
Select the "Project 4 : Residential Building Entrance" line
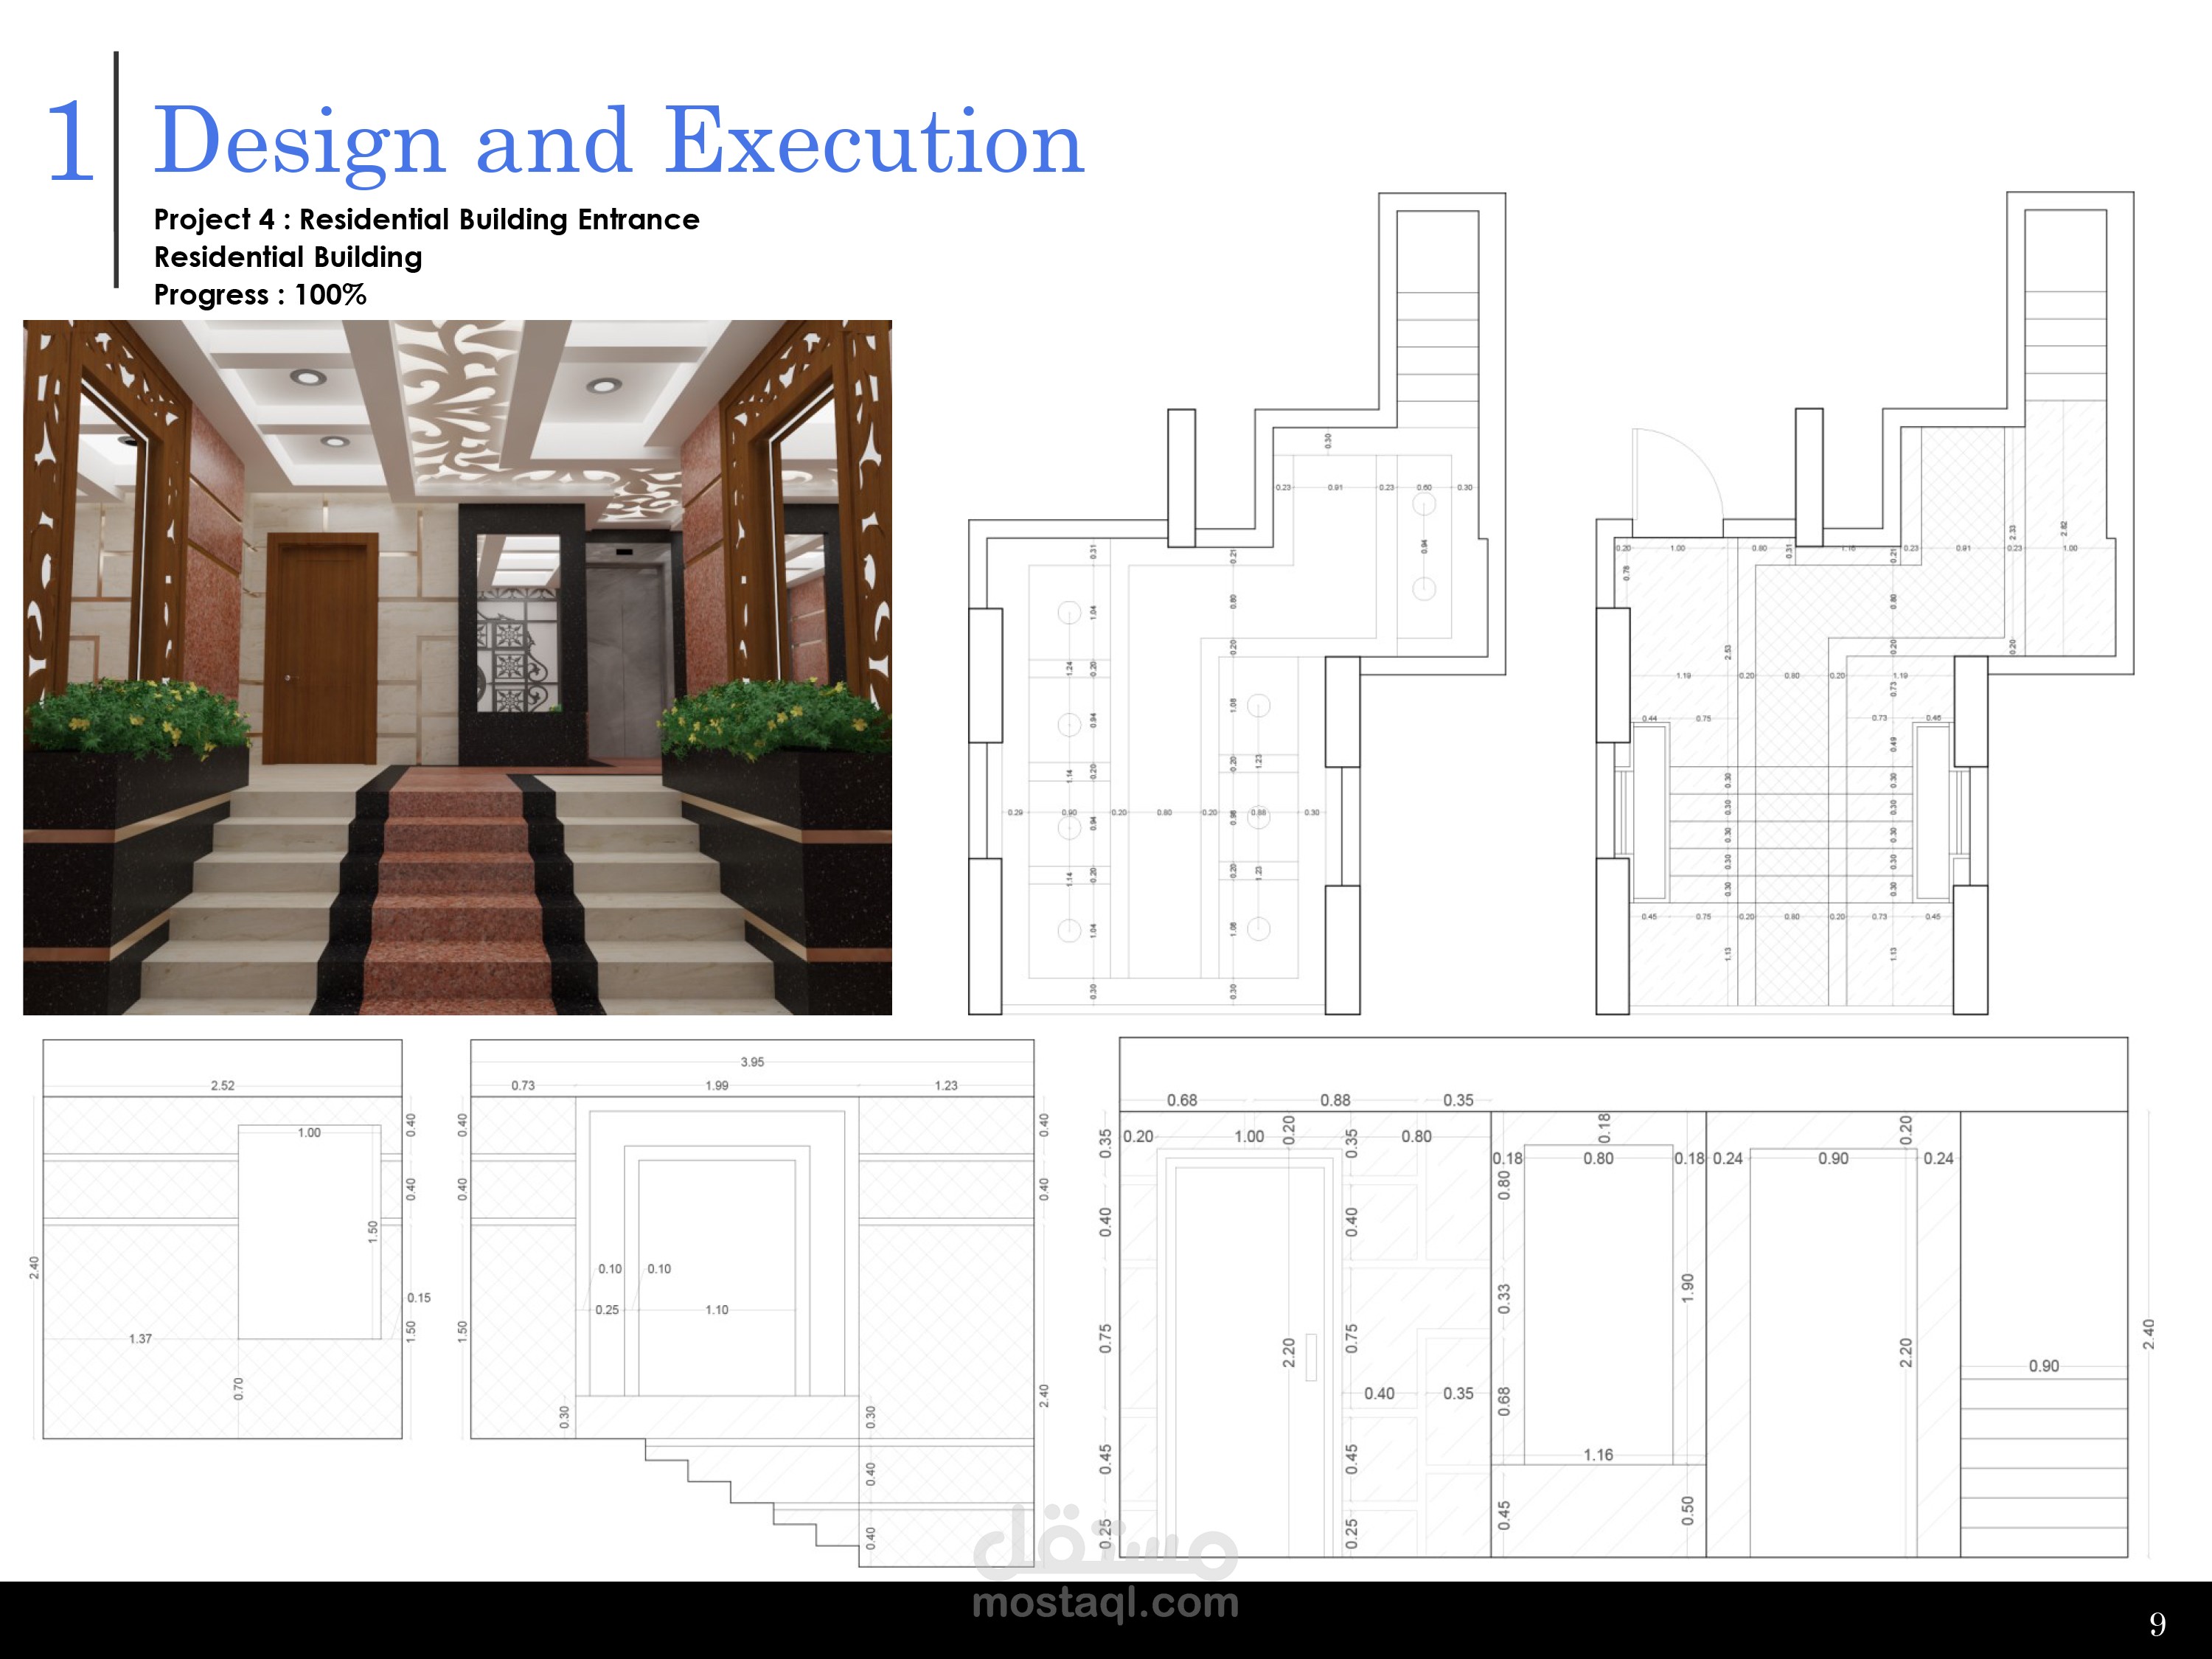428,220
